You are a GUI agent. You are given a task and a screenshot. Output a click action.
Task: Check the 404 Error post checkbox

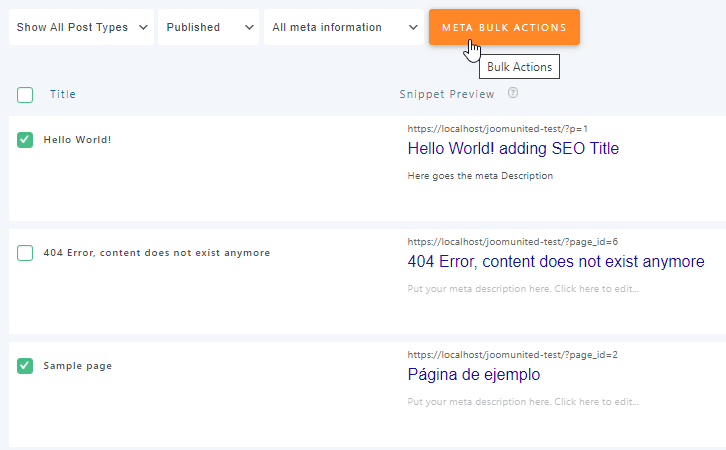coord(25,253)
